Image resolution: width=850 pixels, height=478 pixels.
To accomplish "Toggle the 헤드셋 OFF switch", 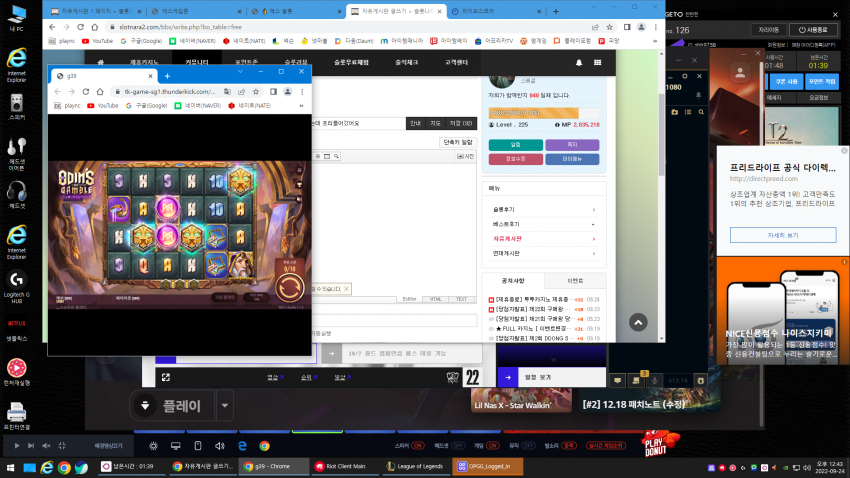I will [458, 445].
